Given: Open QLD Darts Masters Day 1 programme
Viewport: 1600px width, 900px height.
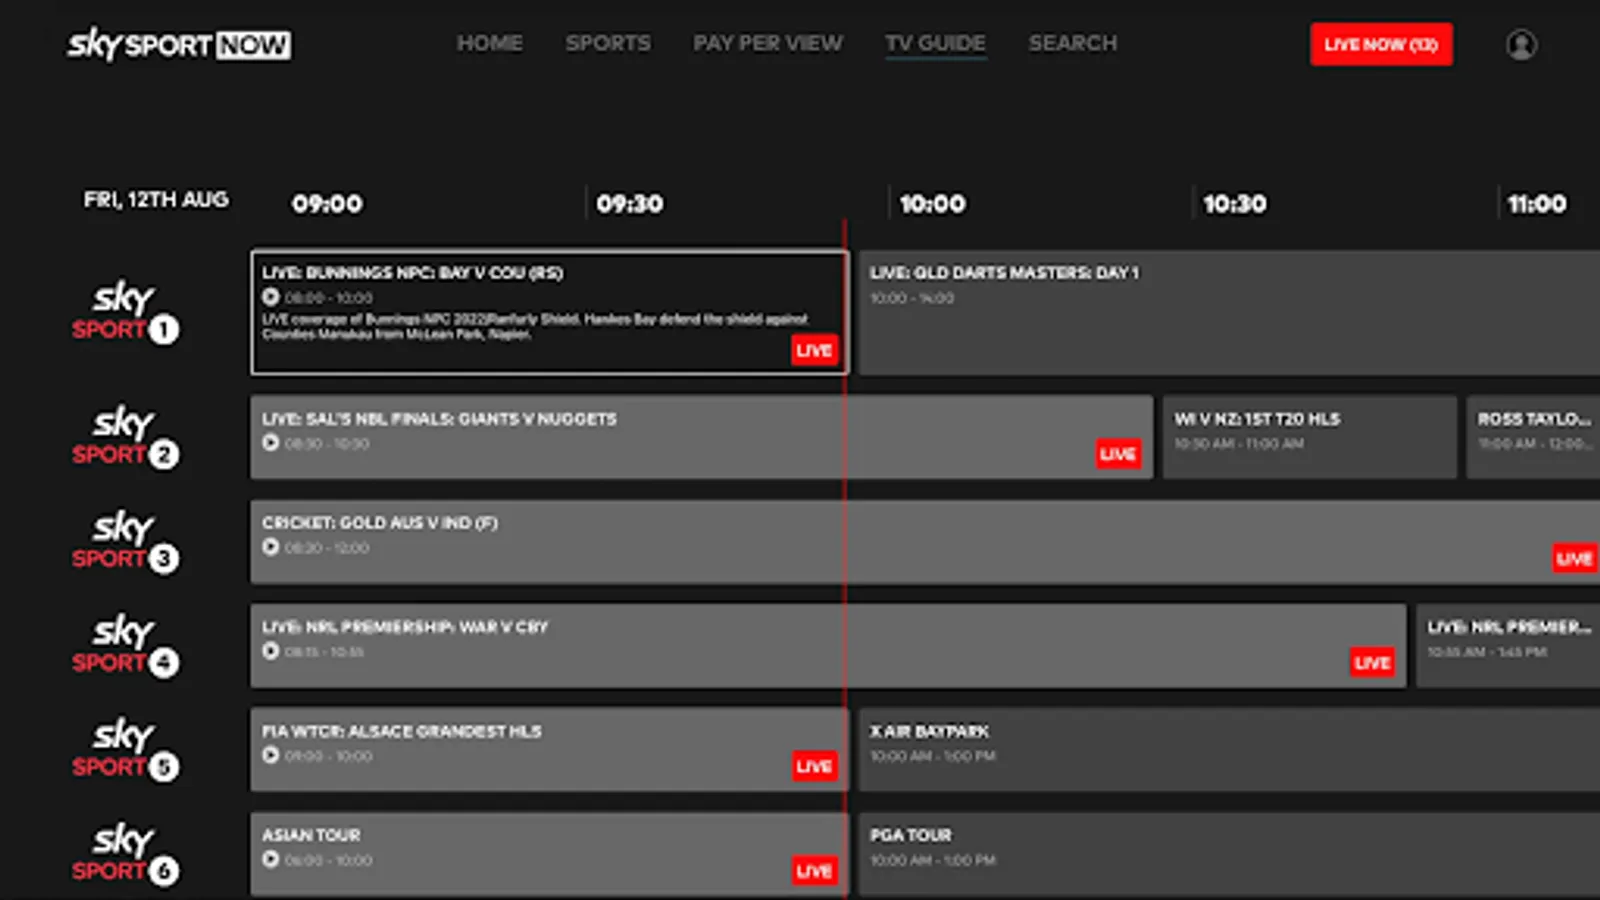Looking at the screenshot, I should pos(1229,313).
